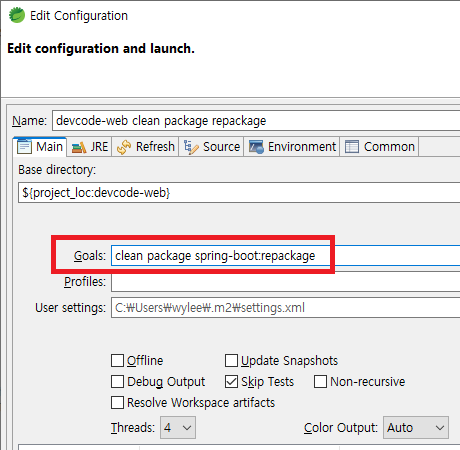Enable the Offline checkbox
460x450 pixels.
(117, 361)
